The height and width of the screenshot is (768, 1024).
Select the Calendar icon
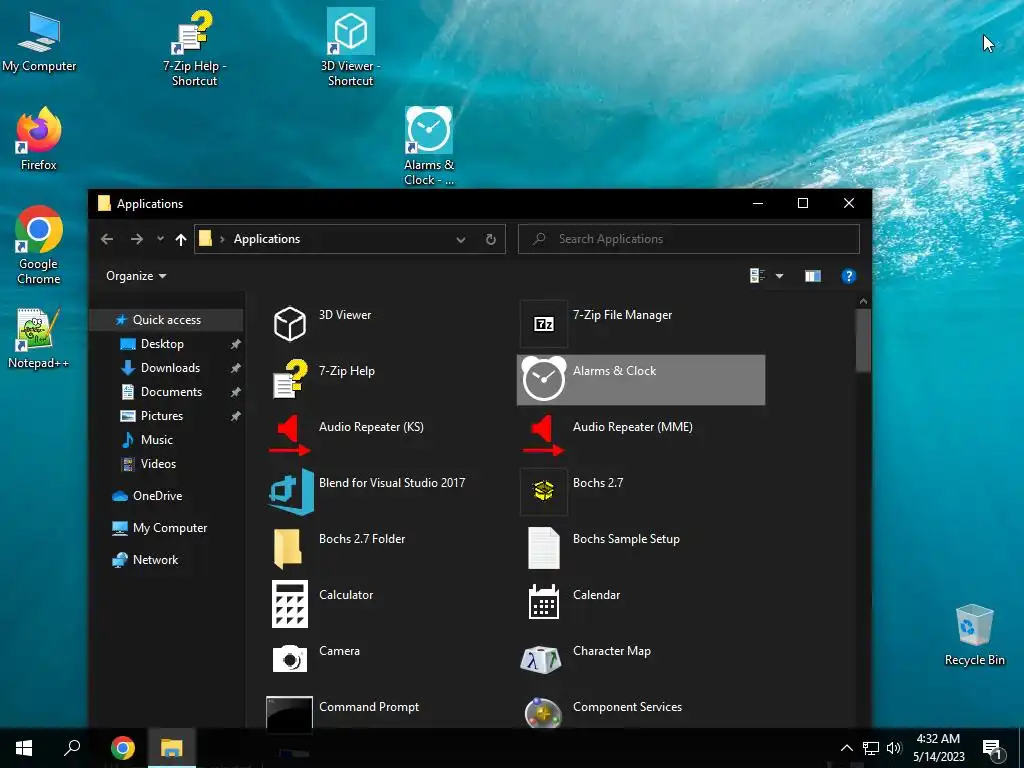click(543, 602)
